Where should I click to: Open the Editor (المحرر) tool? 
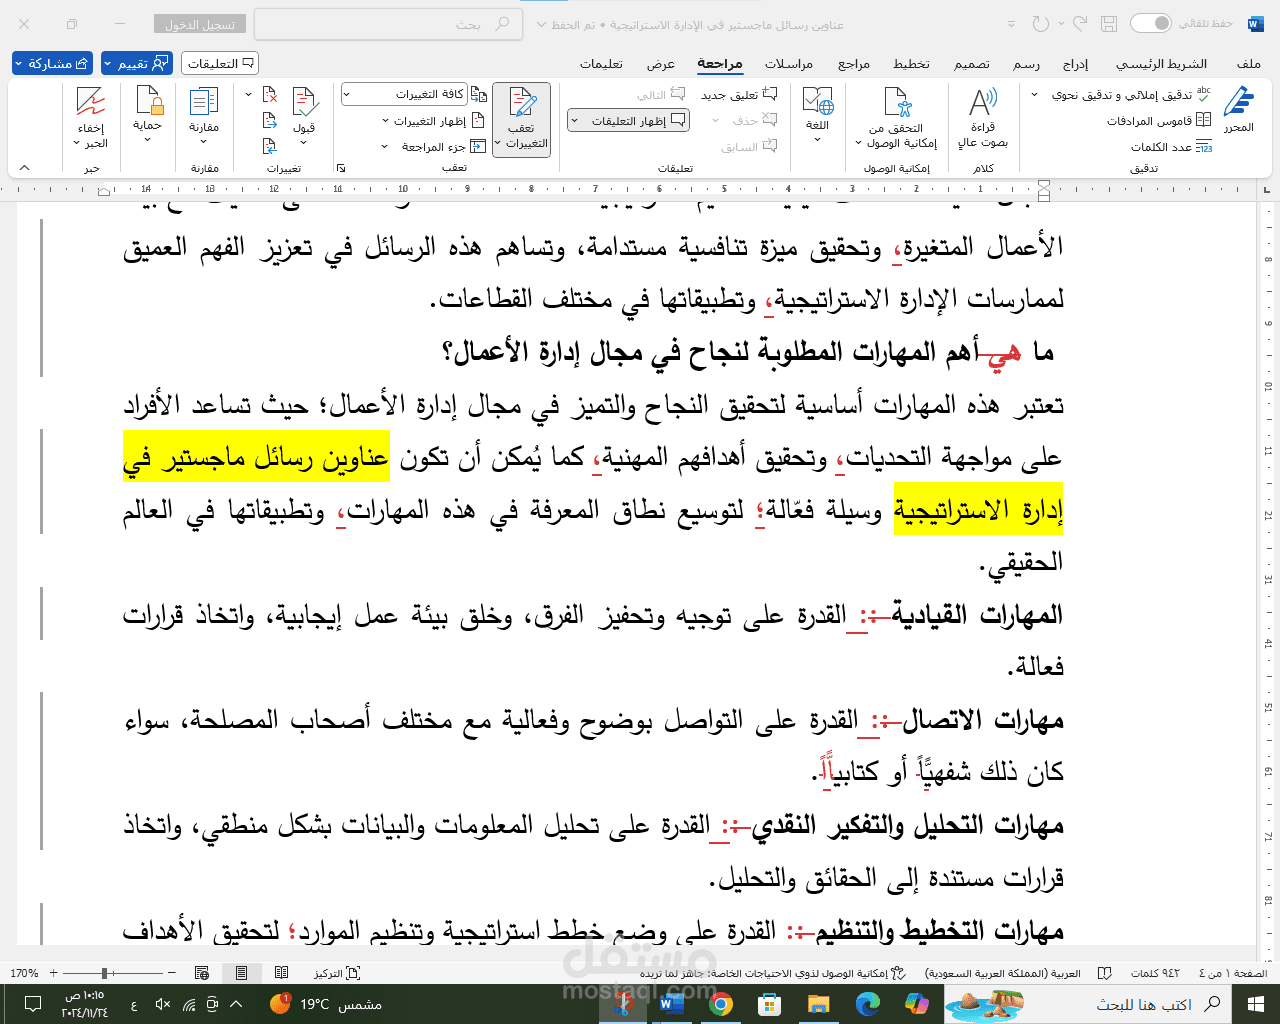click(1238, 111)
